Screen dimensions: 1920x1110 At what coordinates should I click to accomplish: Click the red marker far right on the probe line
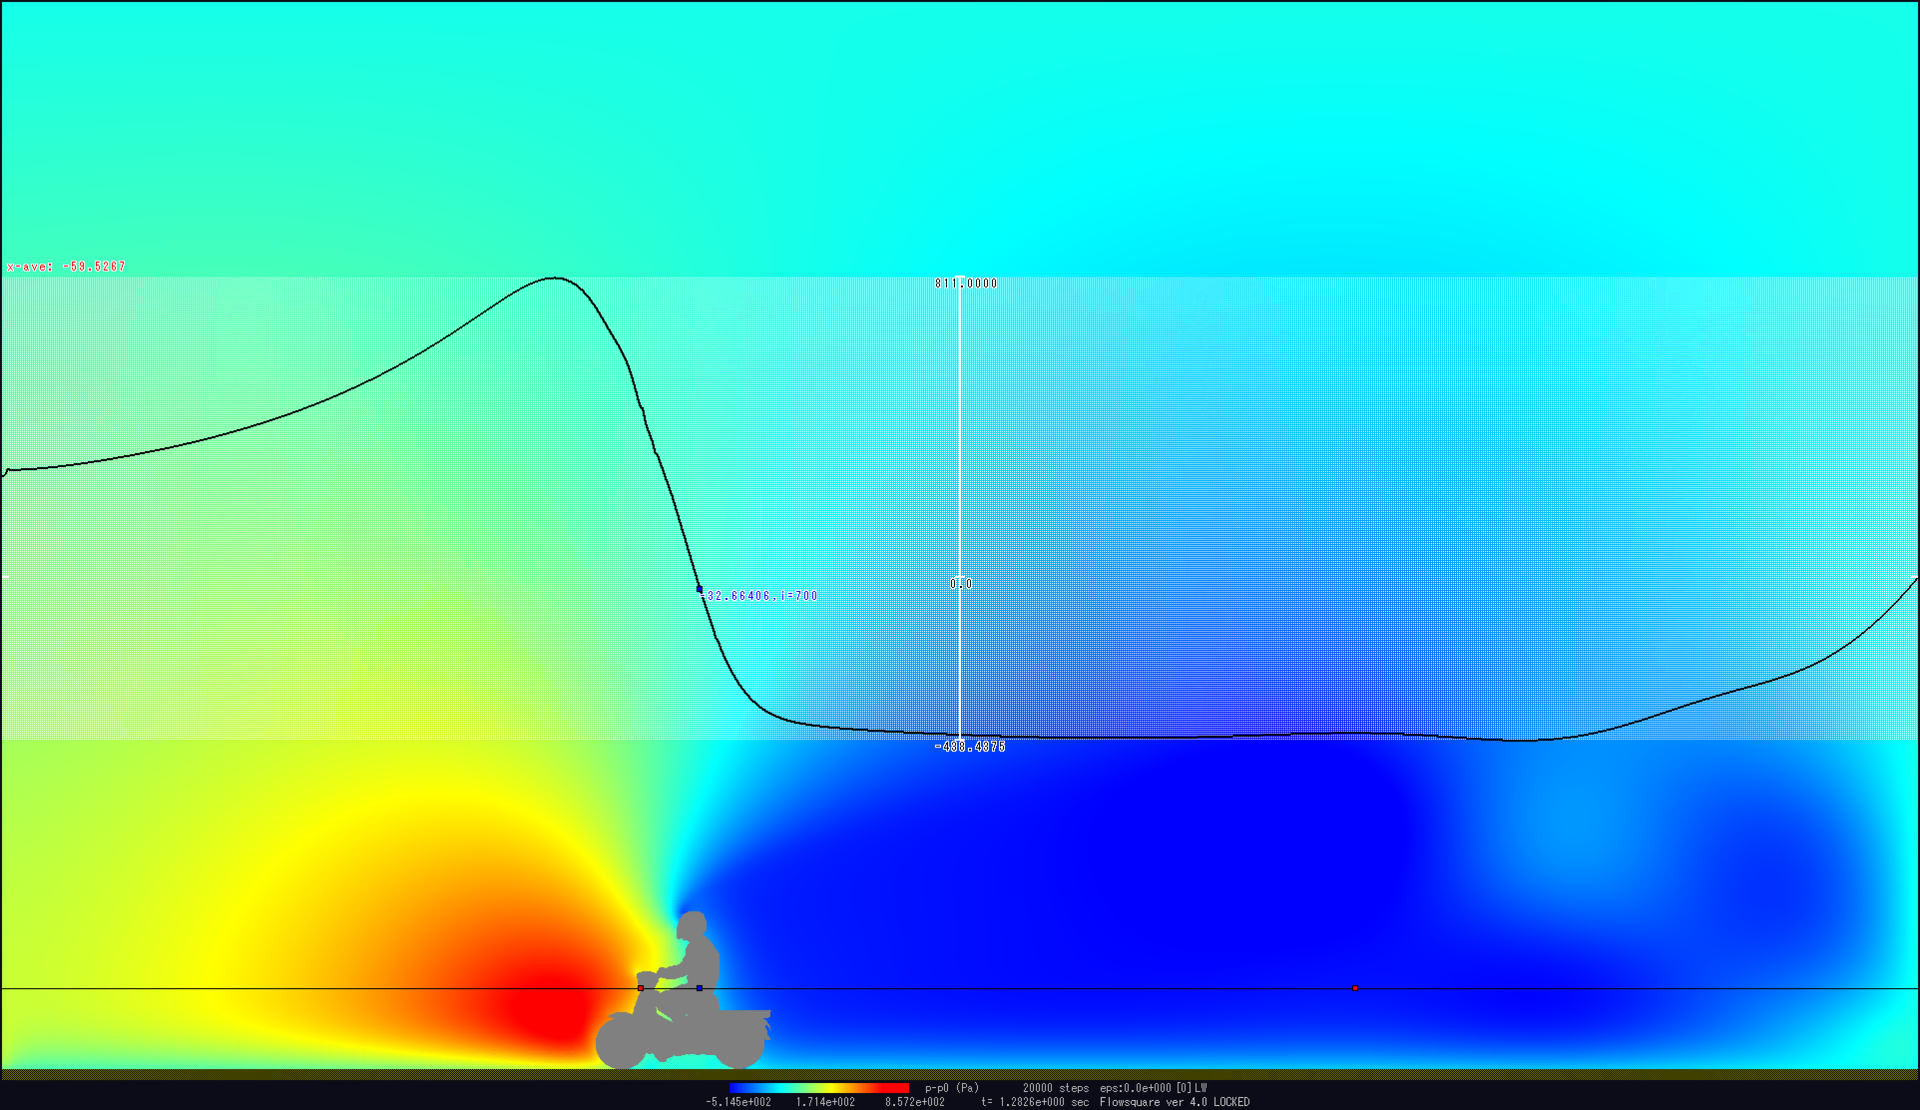1355,988
